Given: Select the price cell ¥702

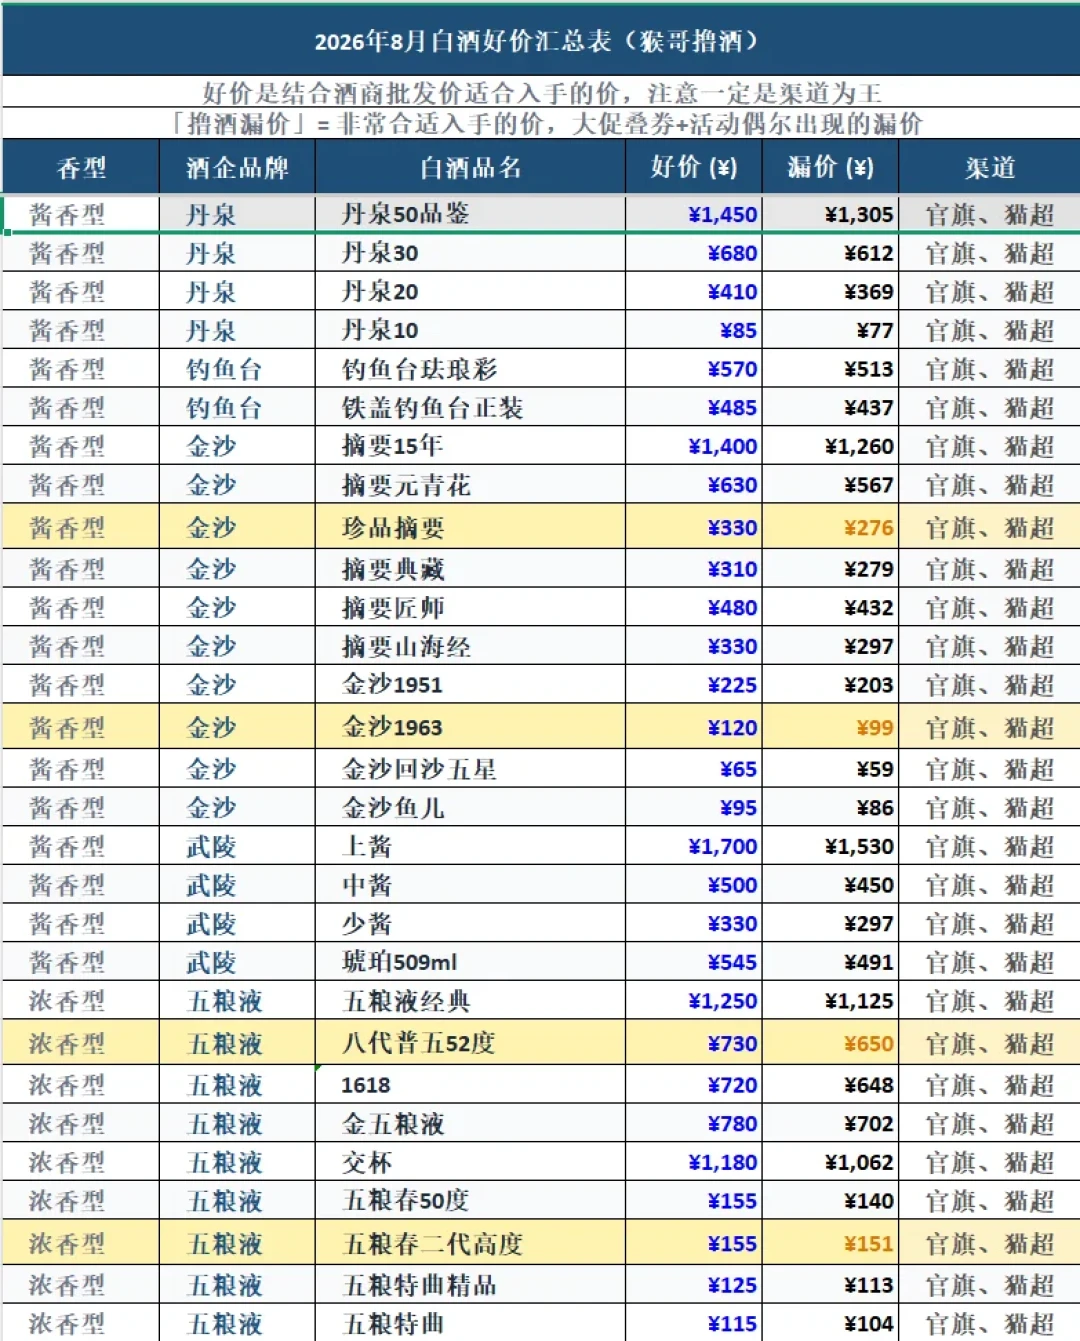Looking at the screenshot, I should 830,1124.
